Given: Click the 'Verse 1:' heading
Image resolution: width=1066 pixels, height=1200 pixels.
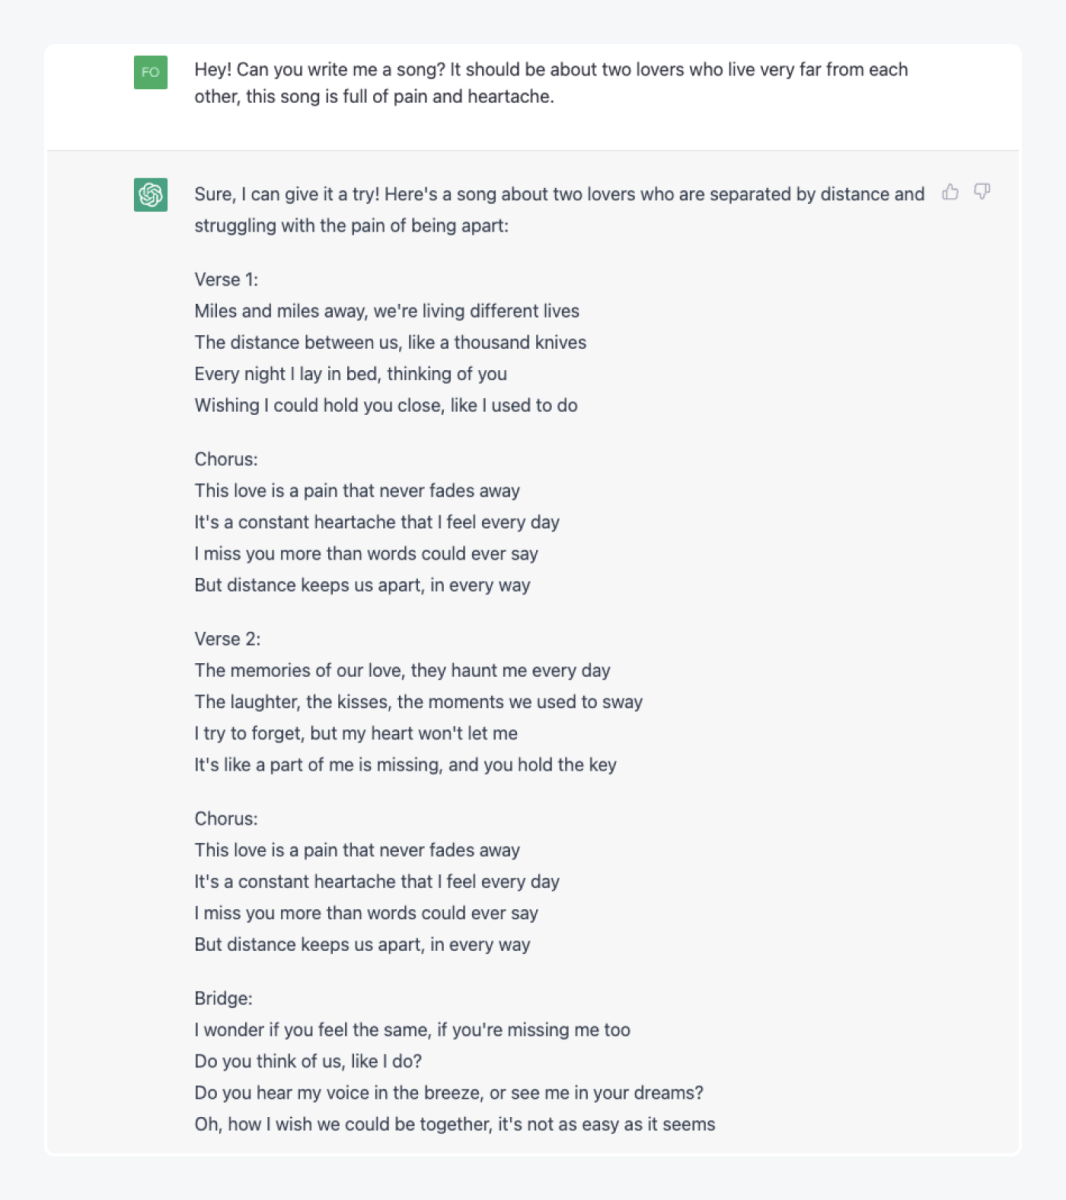Looking at the screenshot, I should click(226, 280).
